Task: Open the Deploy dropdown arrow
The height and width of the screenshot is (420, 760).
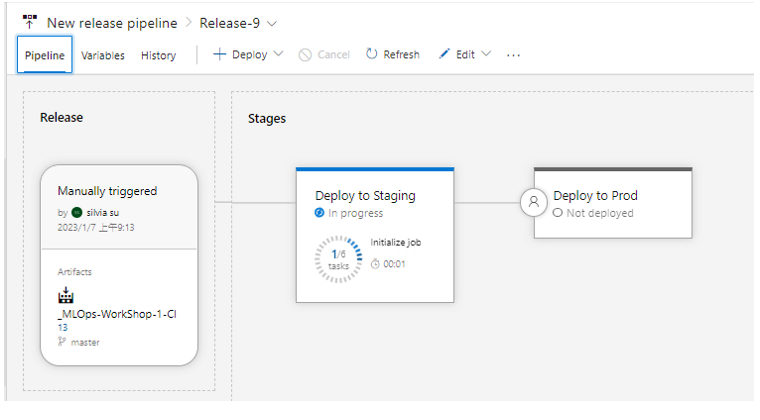Action: (x=278, y=54)
